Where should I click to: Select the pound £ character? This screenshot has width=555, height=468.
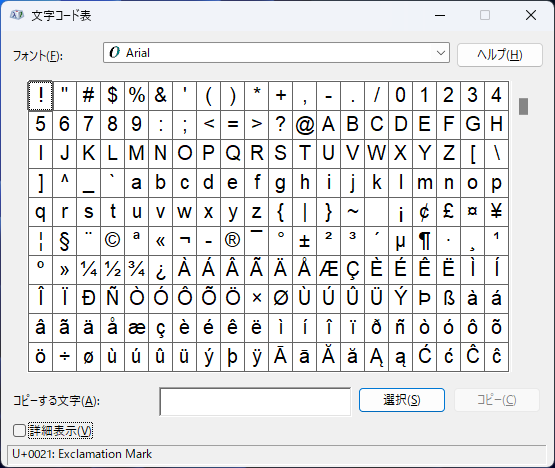click(448, 212)
